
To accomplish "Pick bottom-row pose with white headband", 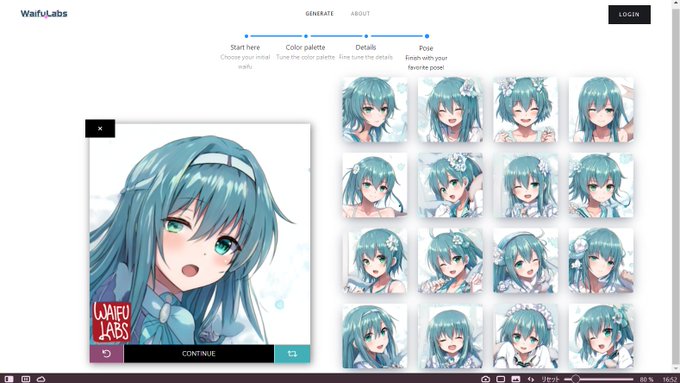I will click(375, 336).
